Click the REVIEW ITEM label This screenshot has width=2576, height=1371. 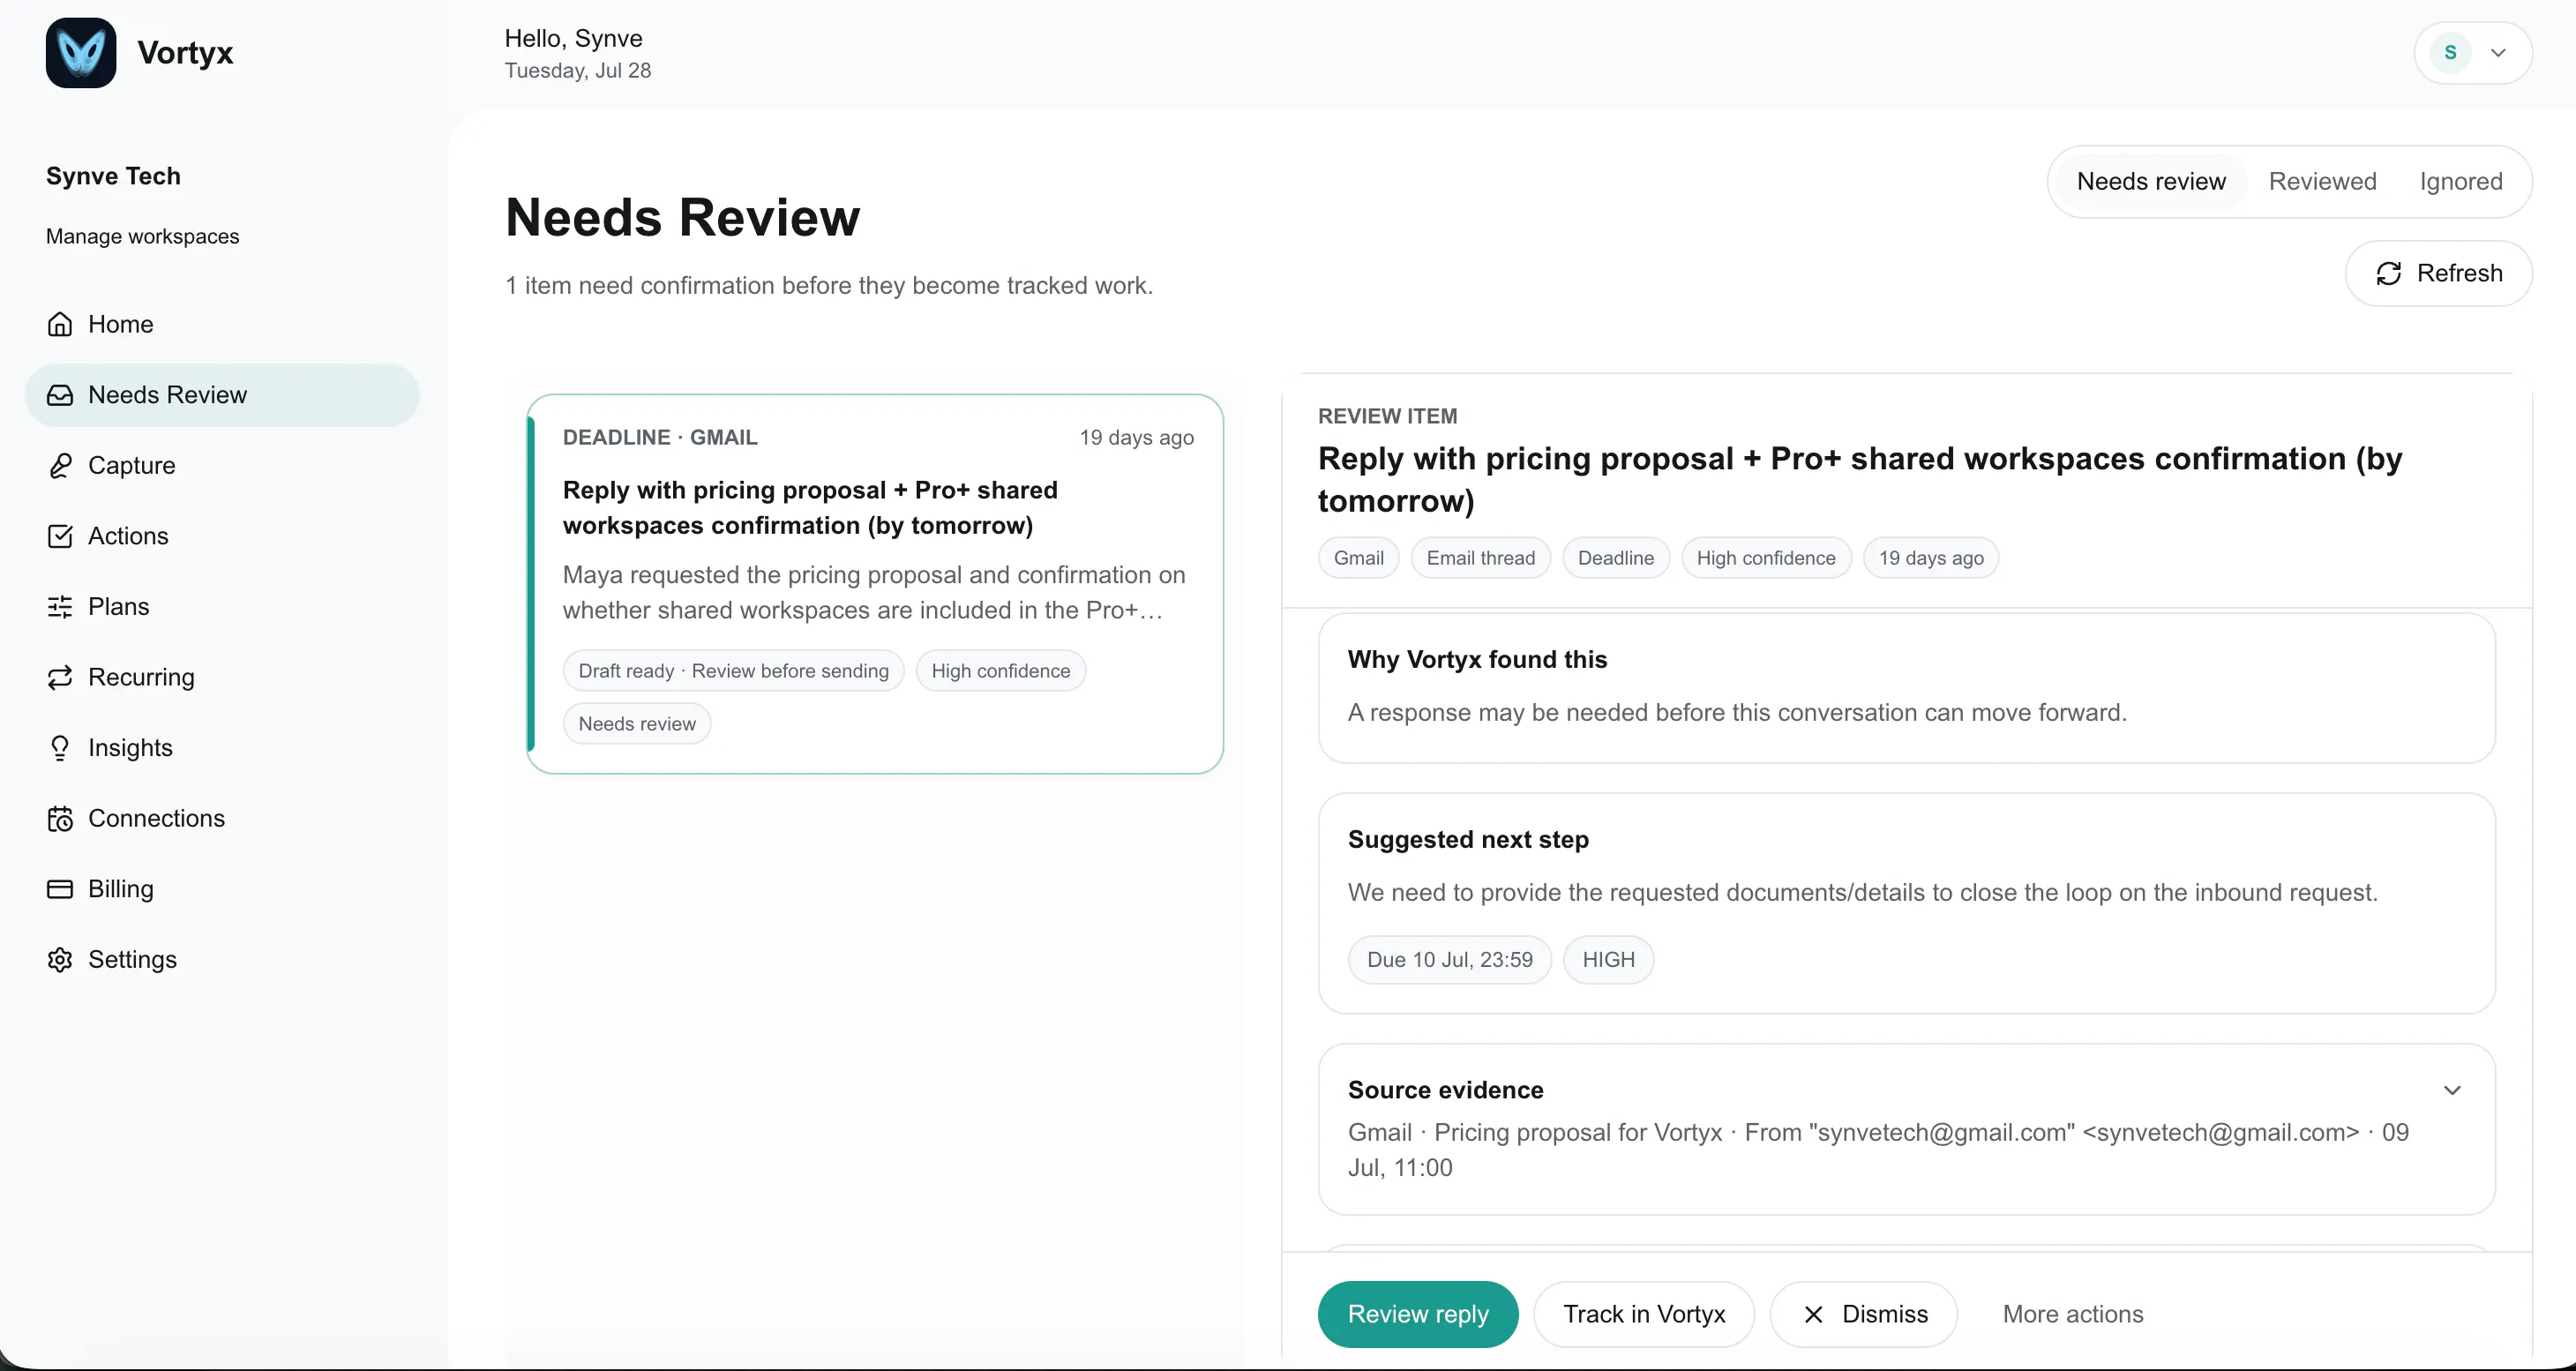point(1388,416)
